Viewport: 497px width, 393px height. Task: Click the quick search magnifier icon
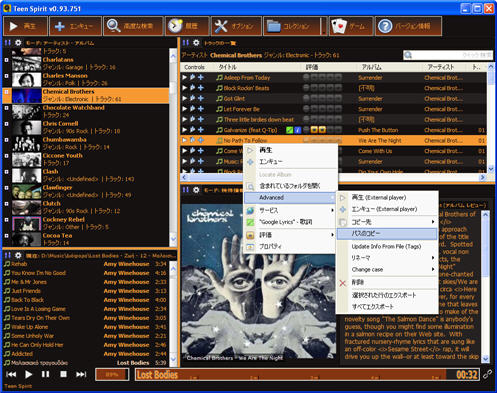[x=408, y=55]
